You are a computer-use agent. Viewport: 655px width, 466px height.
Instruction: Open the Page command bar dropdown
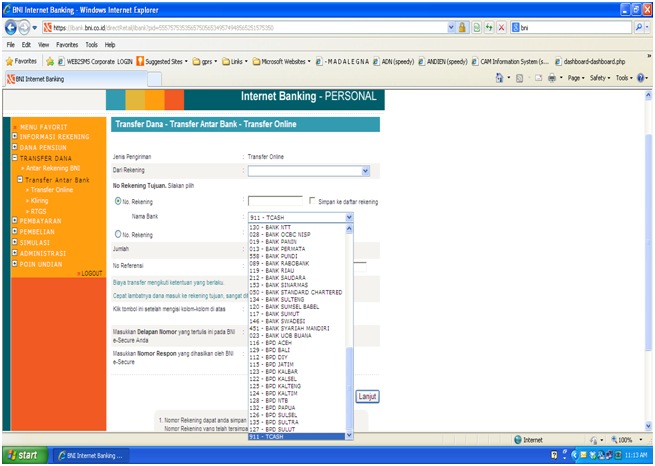tap(576, 78)
